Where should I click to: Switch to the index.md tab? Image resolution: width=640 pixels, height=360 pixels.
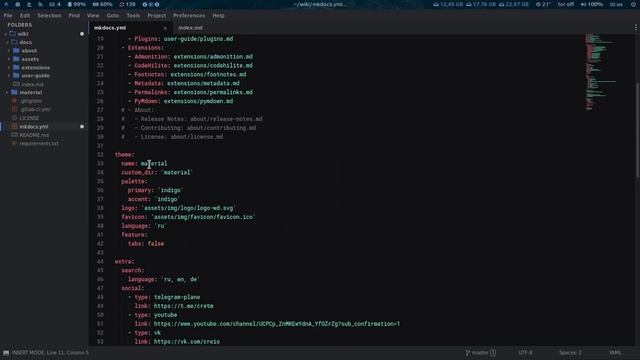(x=191, y=28)
